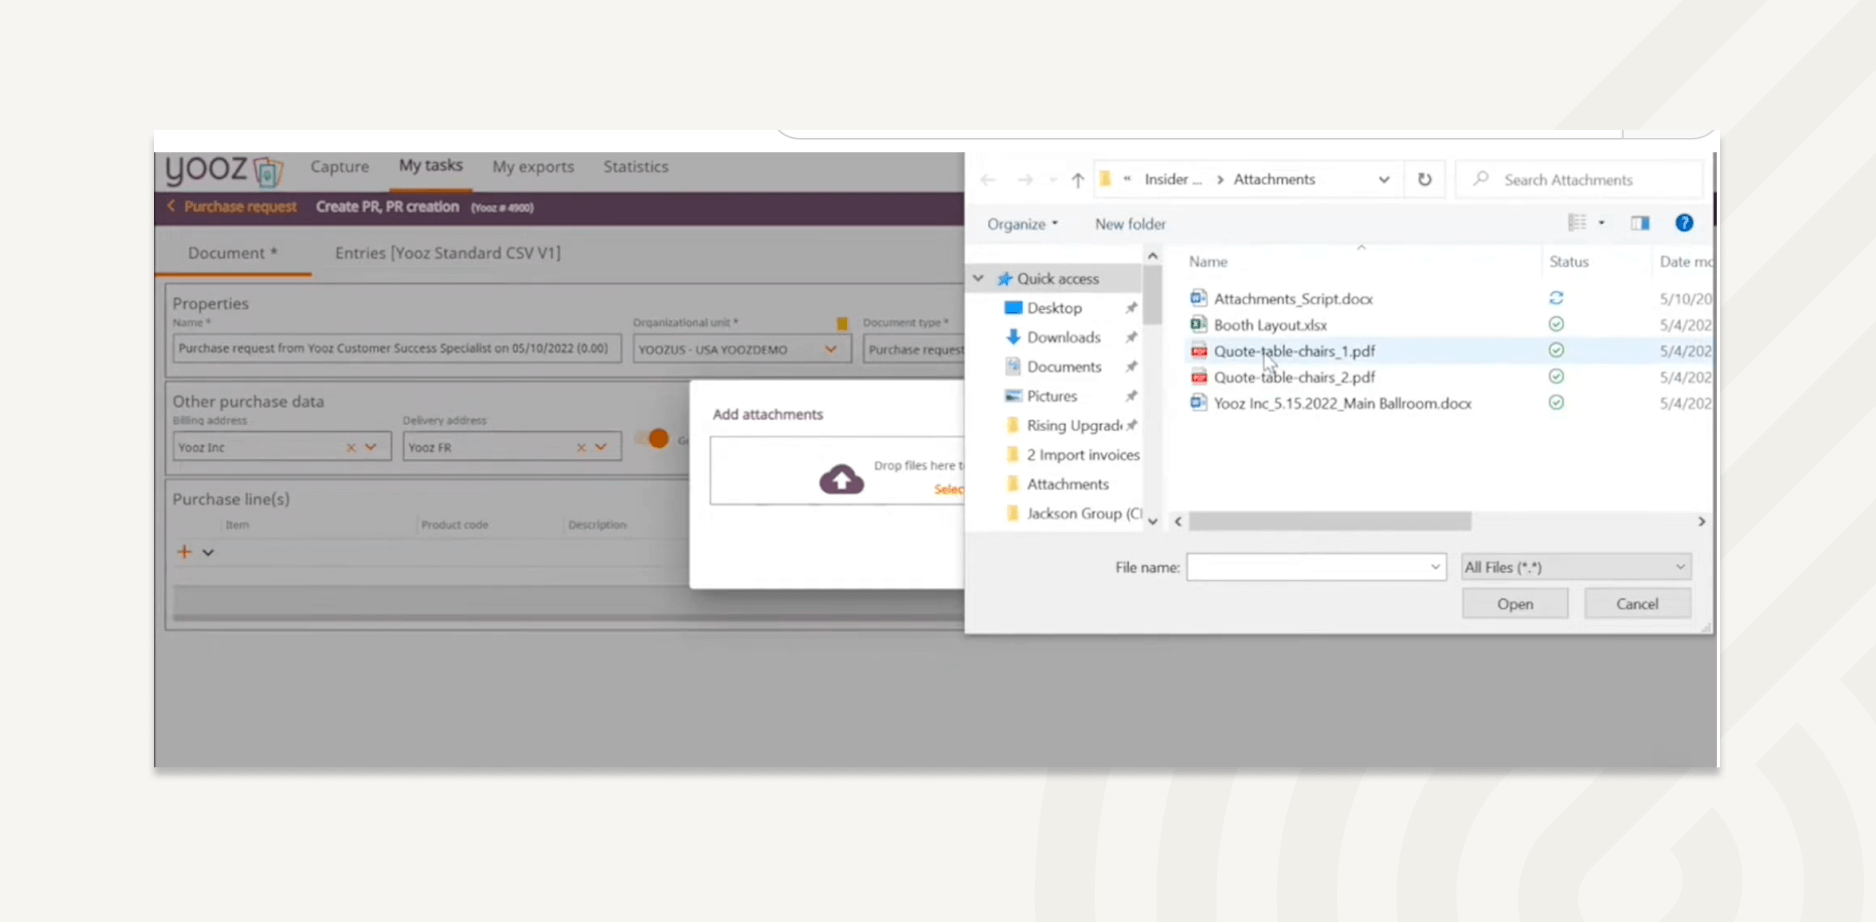Collapse Quick access tree
This screenshot has height=922, width=1876.
[978, 279]
